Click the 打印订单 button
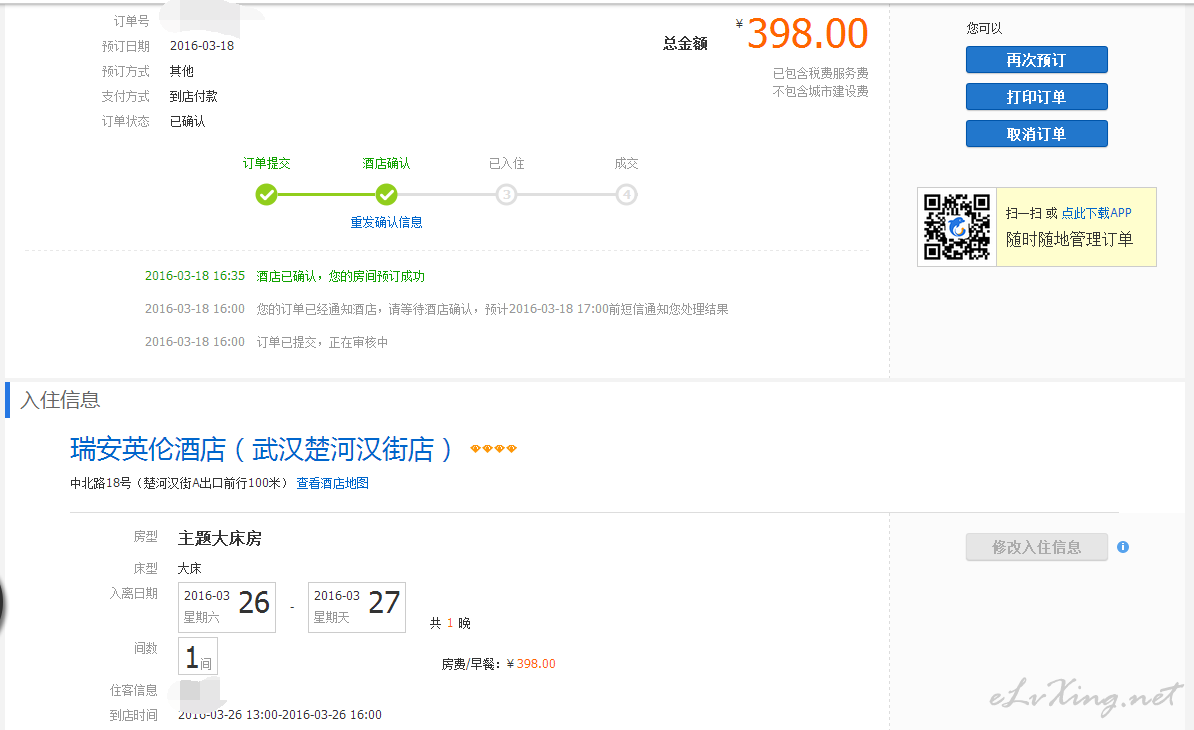Screen dimensions: 1194x730 point(1036,97)
